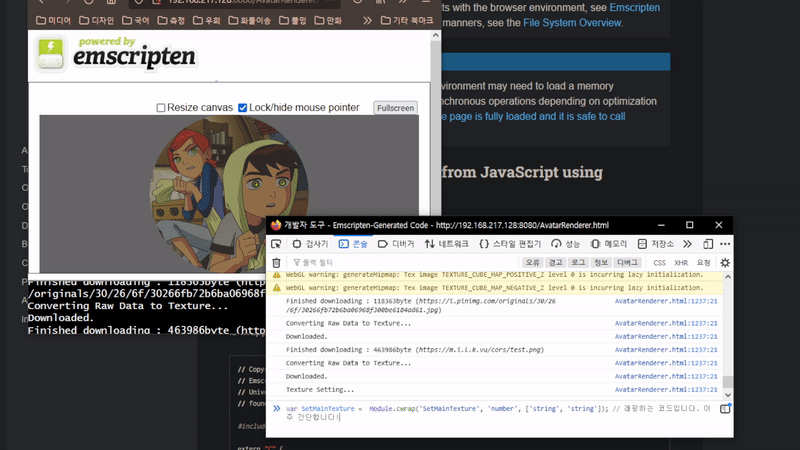Toggle the CSS filter in console
The image size is (800, 450).
pyautogui.click(x=659, y=263)
